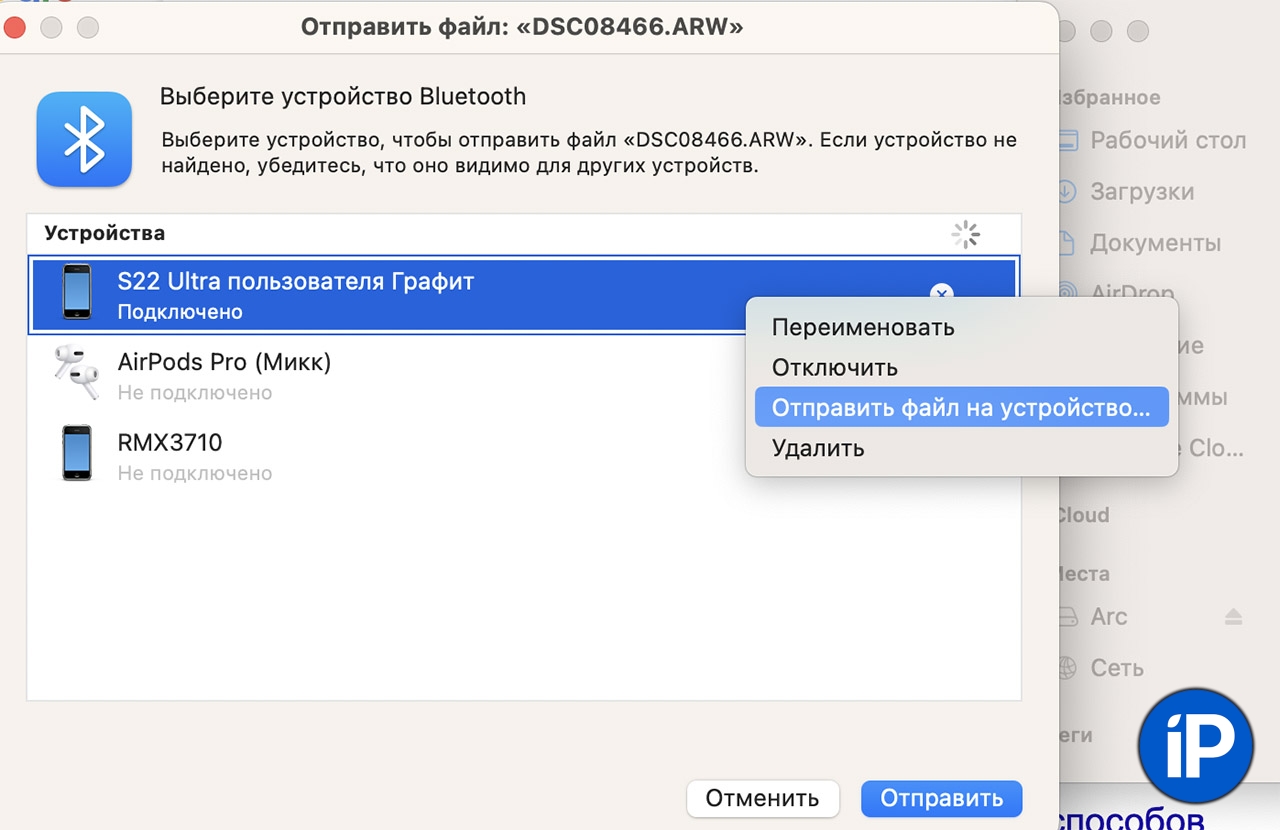
Task: Click the Отменить button
Action: coord(763,798)
